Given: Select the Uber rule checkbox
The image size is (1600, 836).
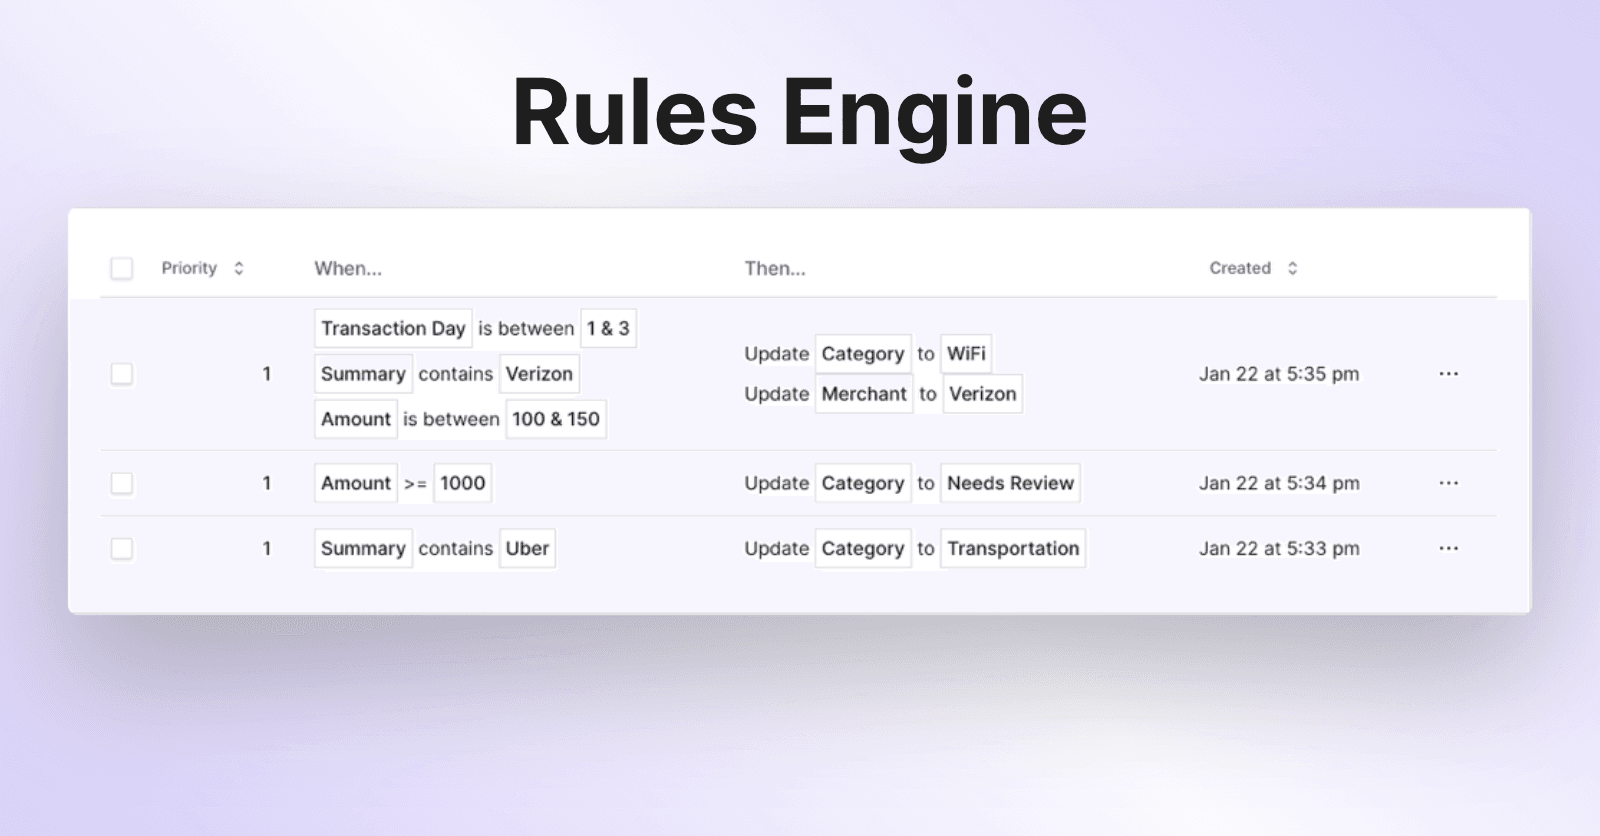Looking at the screenshot, I should click(122, 548).
